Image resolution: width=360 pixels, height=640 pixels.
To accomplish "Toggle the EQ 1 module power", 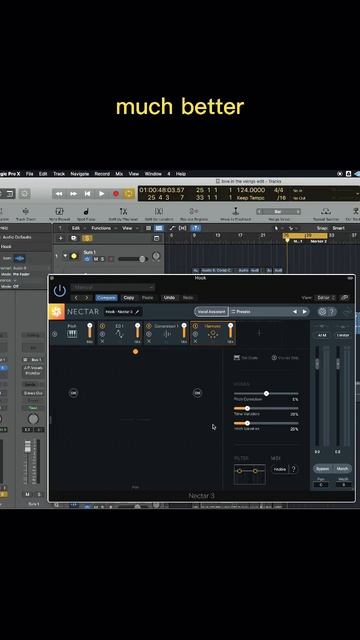I will [102, 326].
